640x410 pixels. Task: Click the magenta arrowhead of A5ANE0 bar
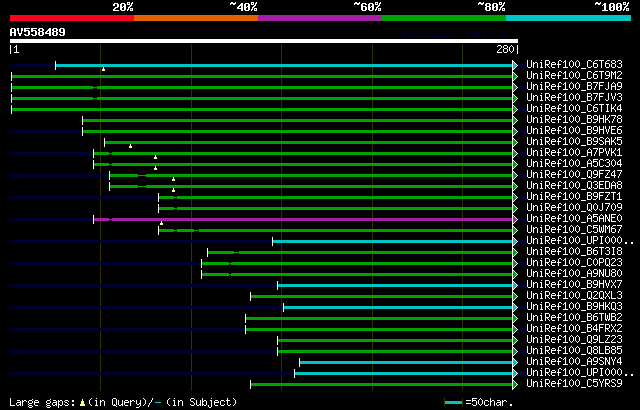coord(516,219)
